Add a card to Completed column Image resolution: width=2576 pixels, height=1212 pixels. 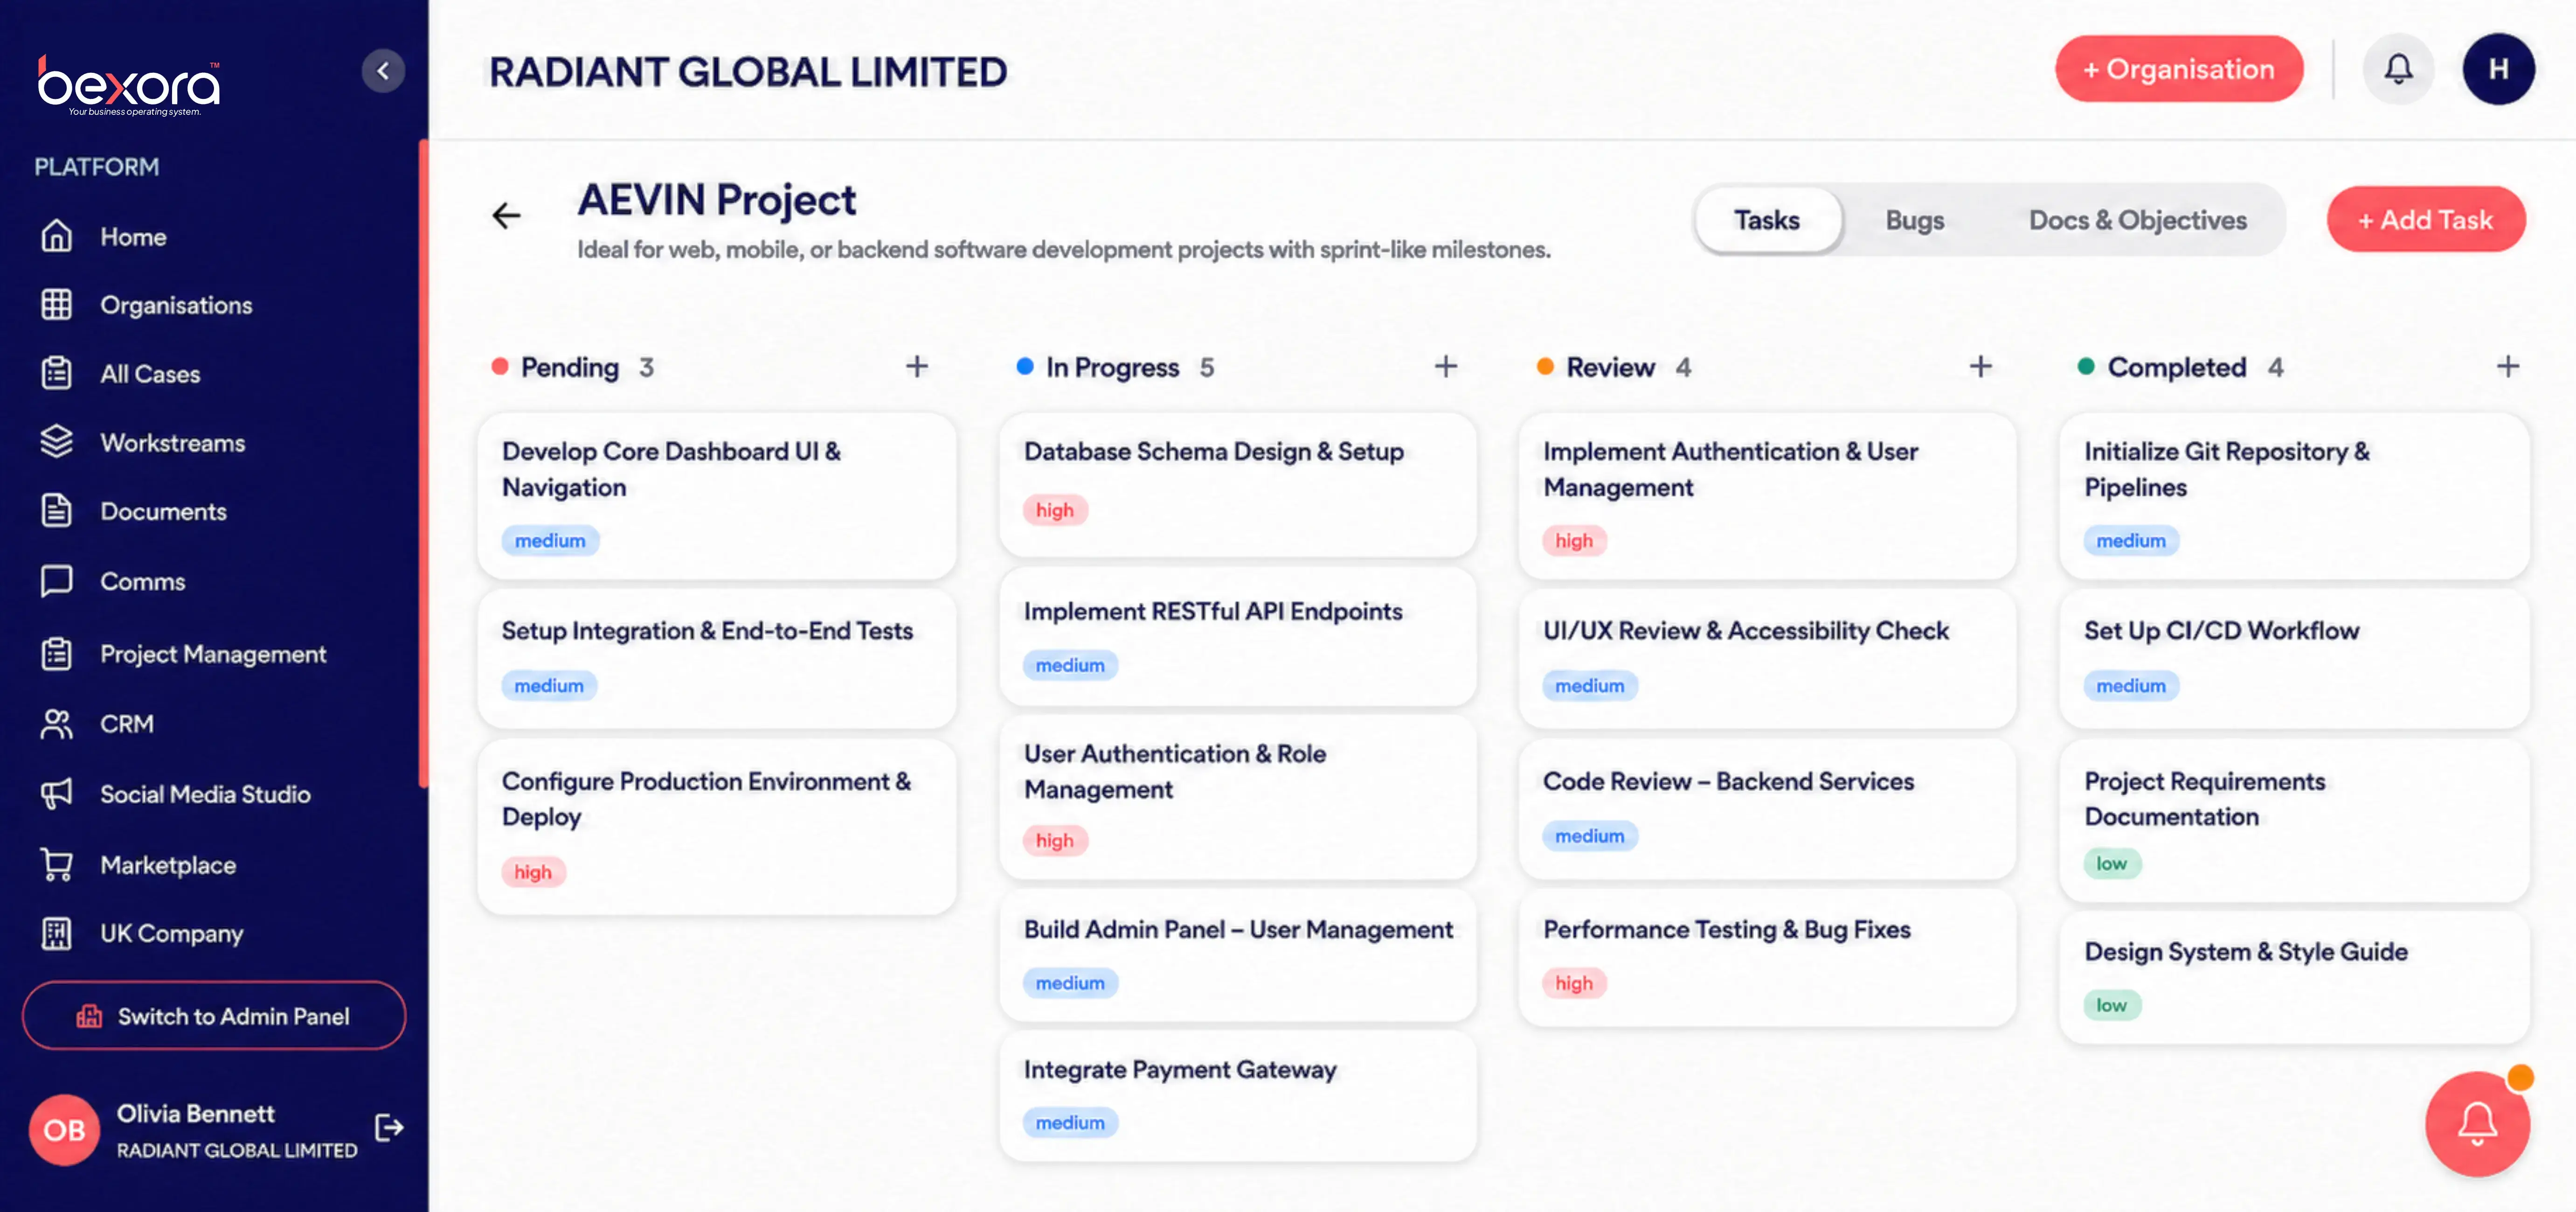[2507, 366]
